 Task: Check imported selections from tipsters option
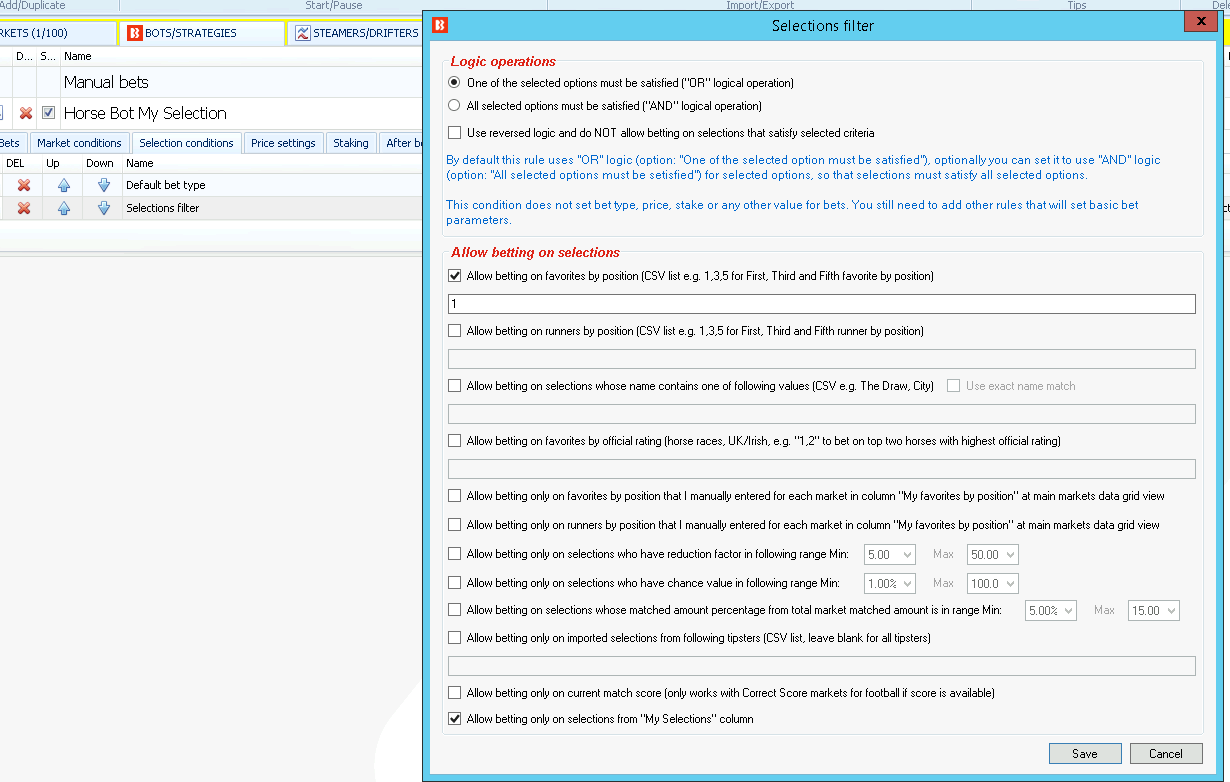[455, 637]
